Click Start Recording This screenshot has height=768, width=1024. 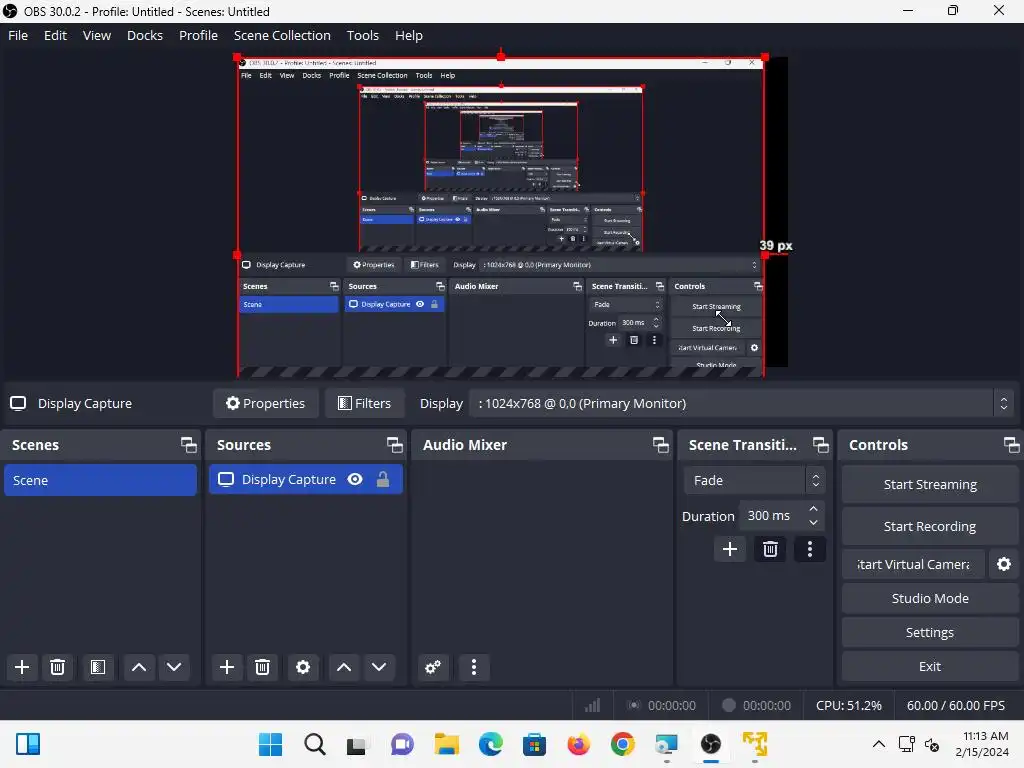pos(930,526)
